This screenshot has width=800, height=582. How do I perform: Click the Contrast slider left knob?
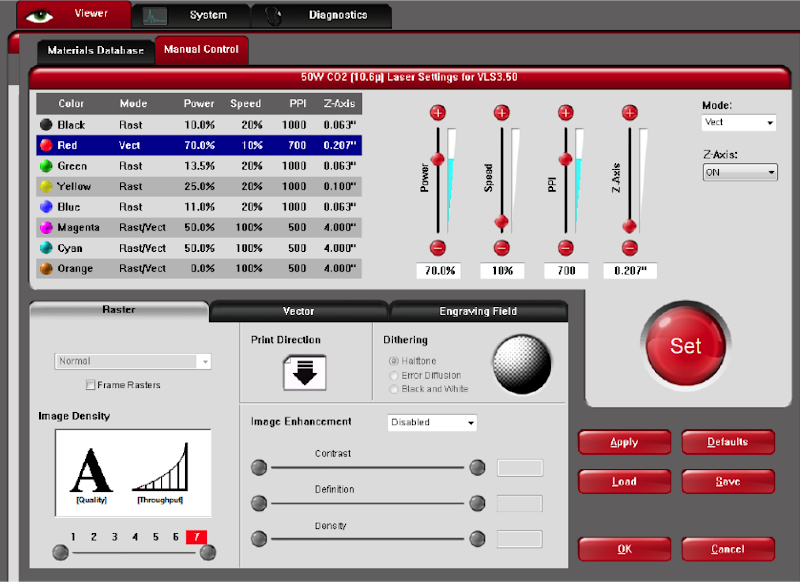[259, 467]
